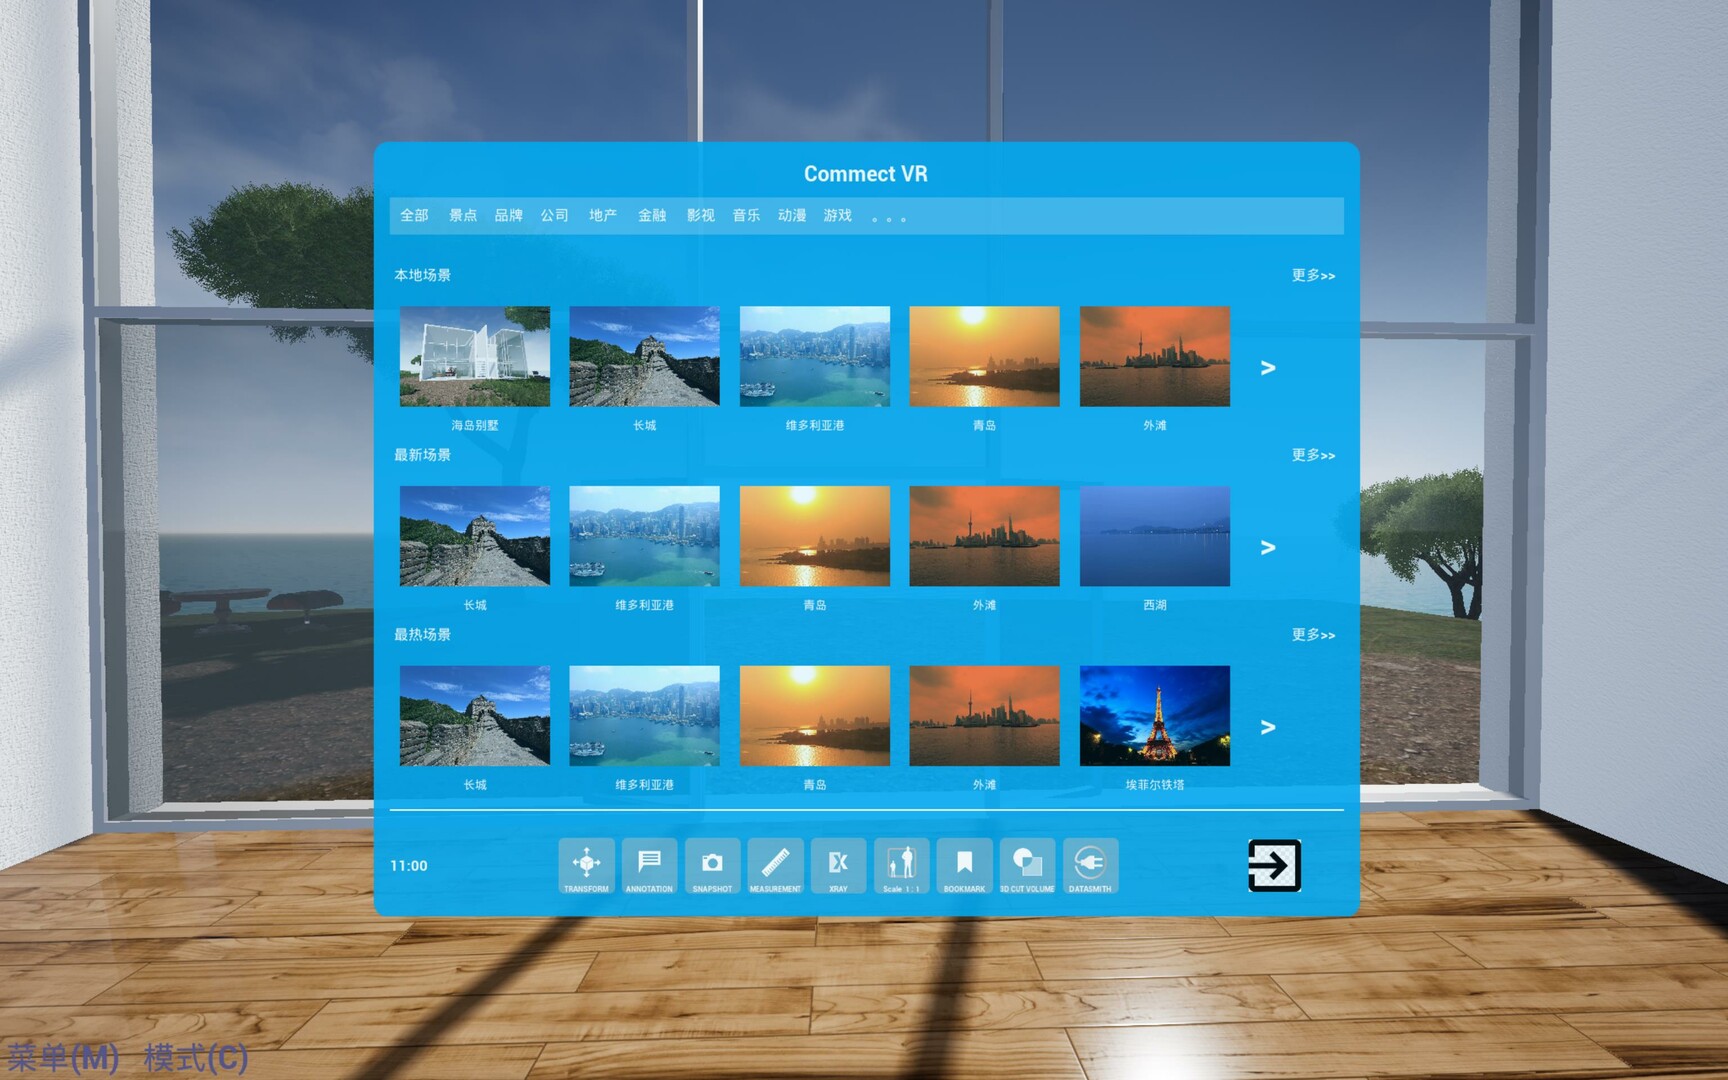This screenshot has width=1728, height=1080.
Task: Open 外滩 thumbnail in the 本地场景 row
Action: coord(1154,356)
